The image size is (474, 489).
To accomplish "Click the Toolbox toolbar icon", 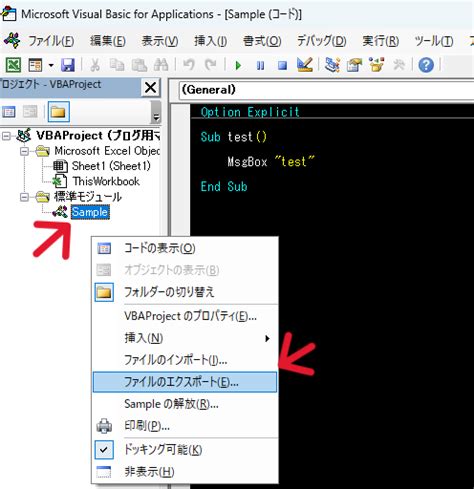I will (399, 65).
